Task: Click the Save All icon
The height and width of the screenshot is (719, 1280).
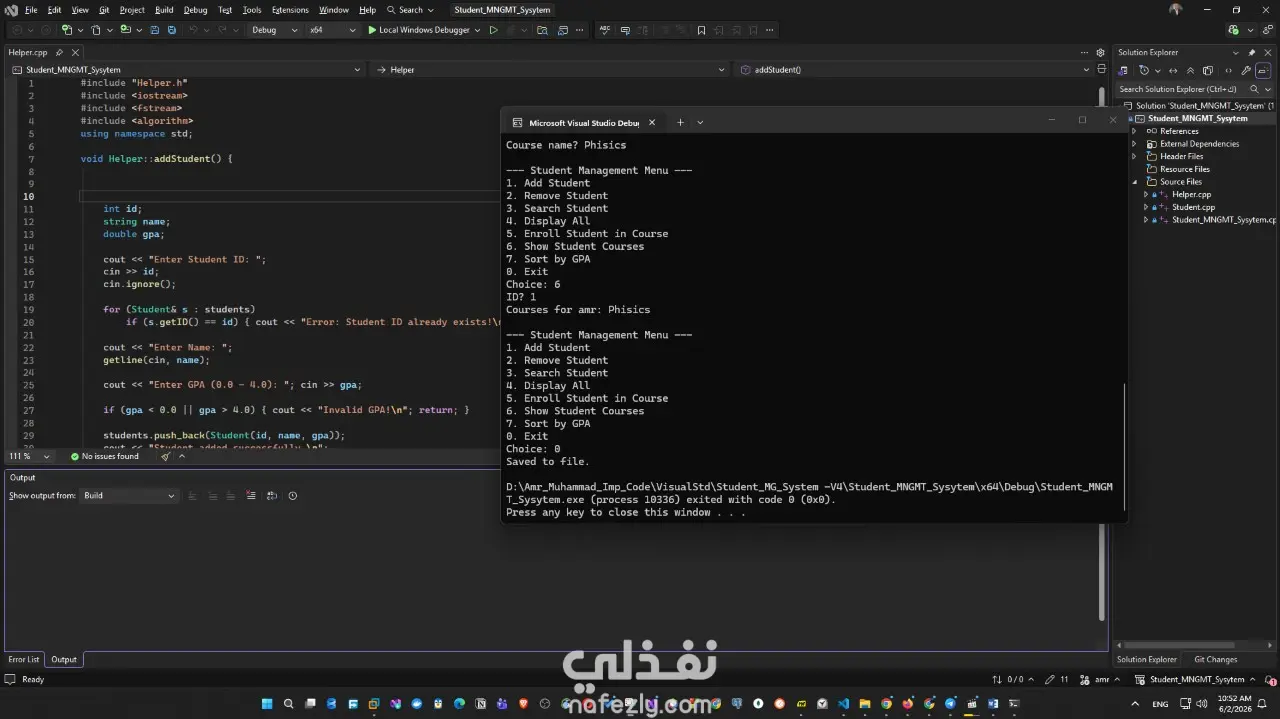Action: 172,30
